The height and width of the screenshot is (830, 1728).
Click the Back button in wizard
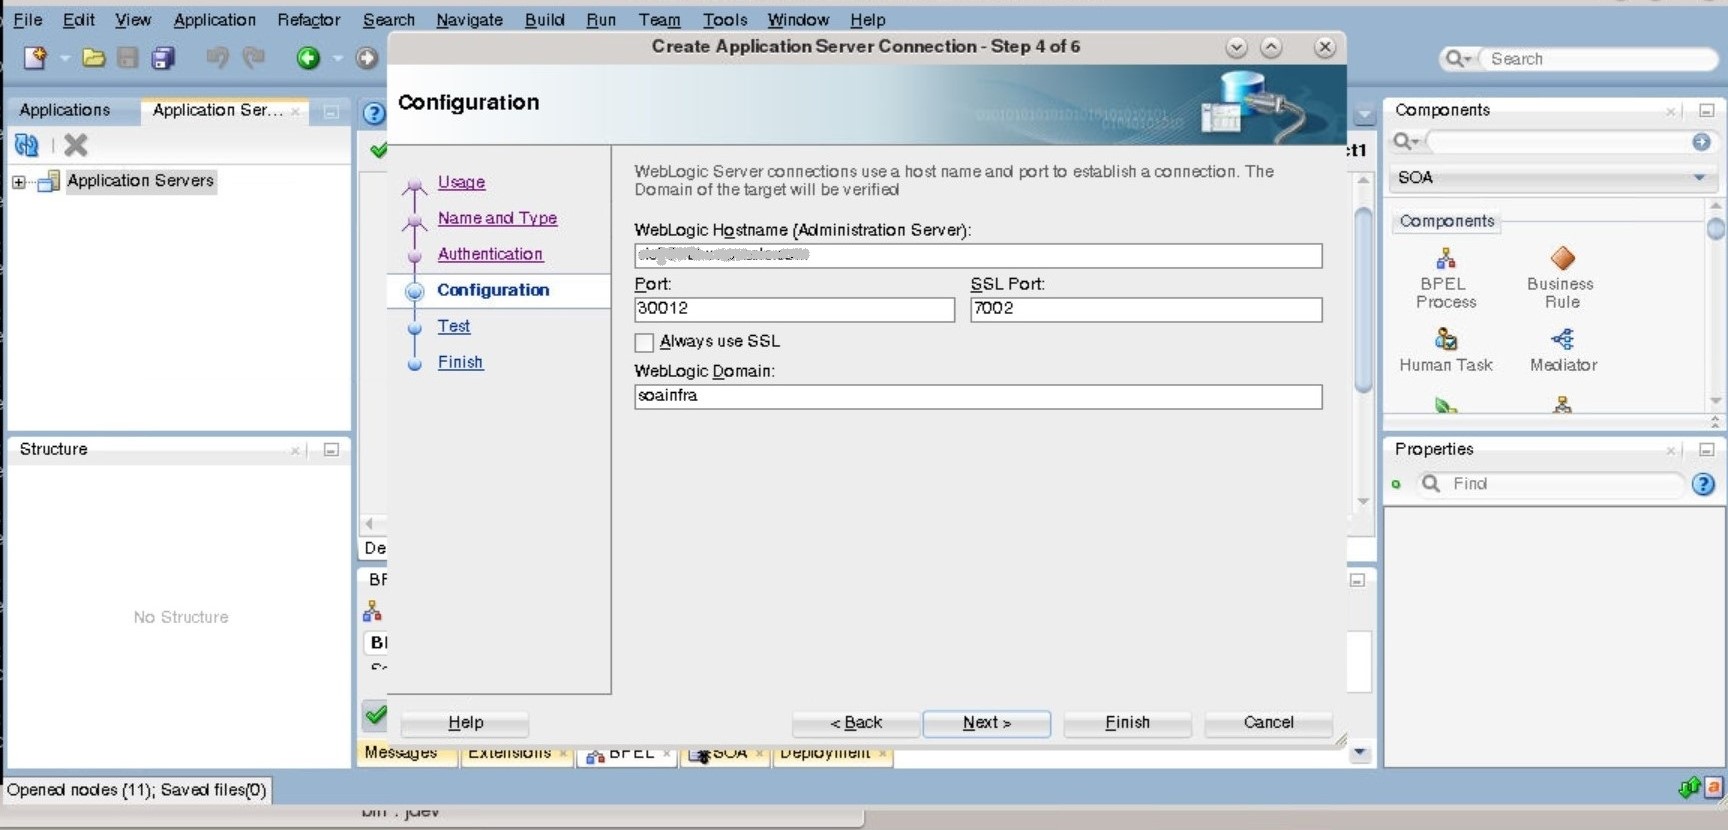click(855, 723)
